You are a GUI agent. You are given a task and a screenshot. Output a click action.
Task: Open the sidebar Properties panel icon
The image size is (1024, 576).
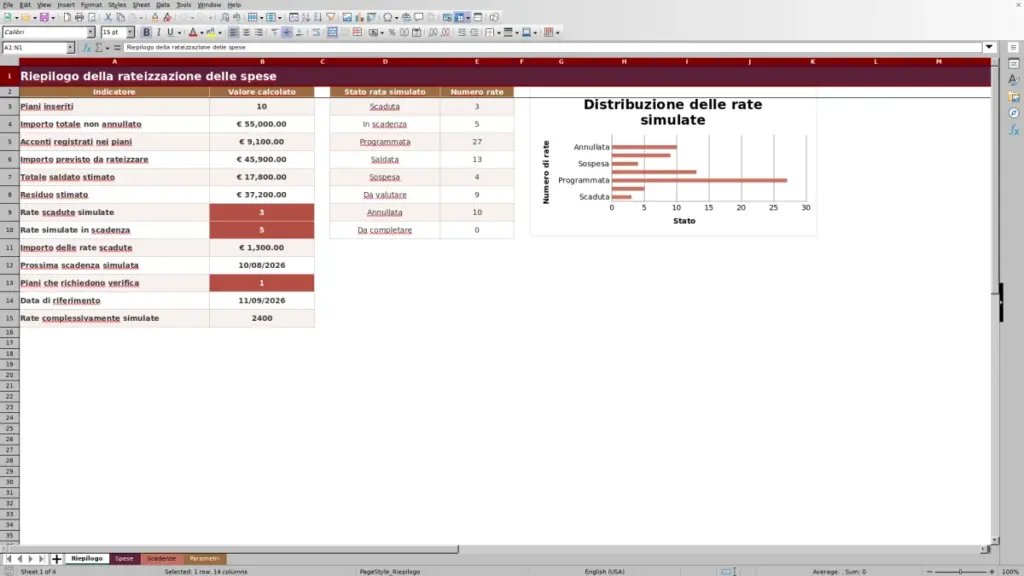coord(1014,63)
